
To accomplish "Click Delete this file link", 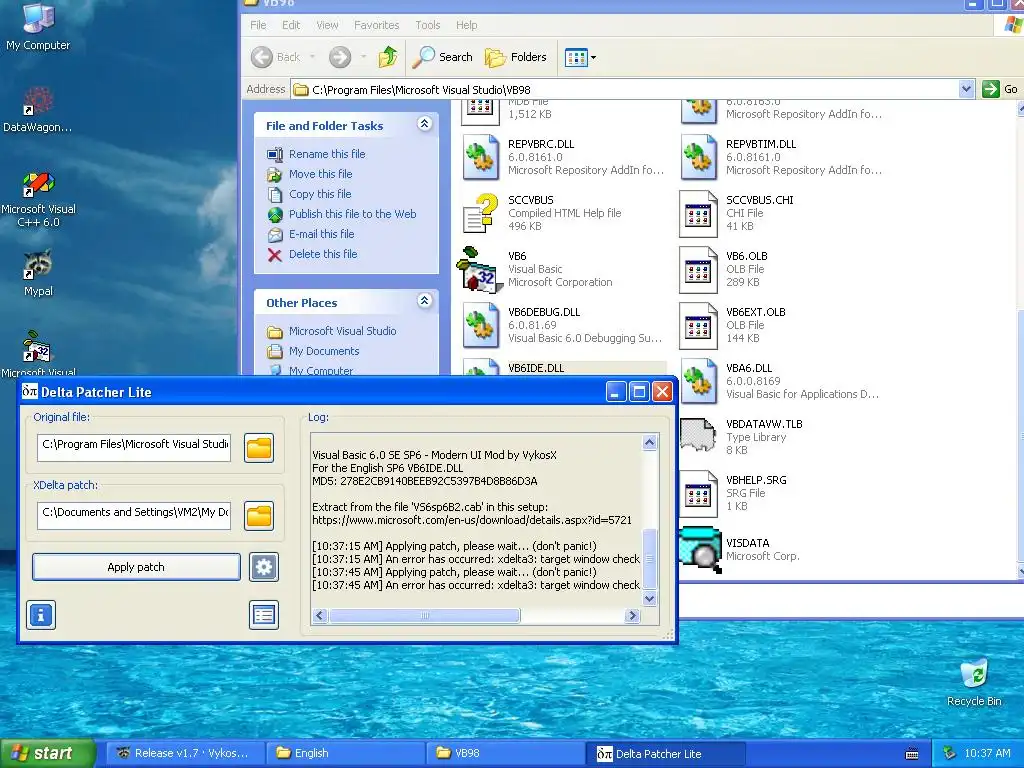I will [323, 254].
